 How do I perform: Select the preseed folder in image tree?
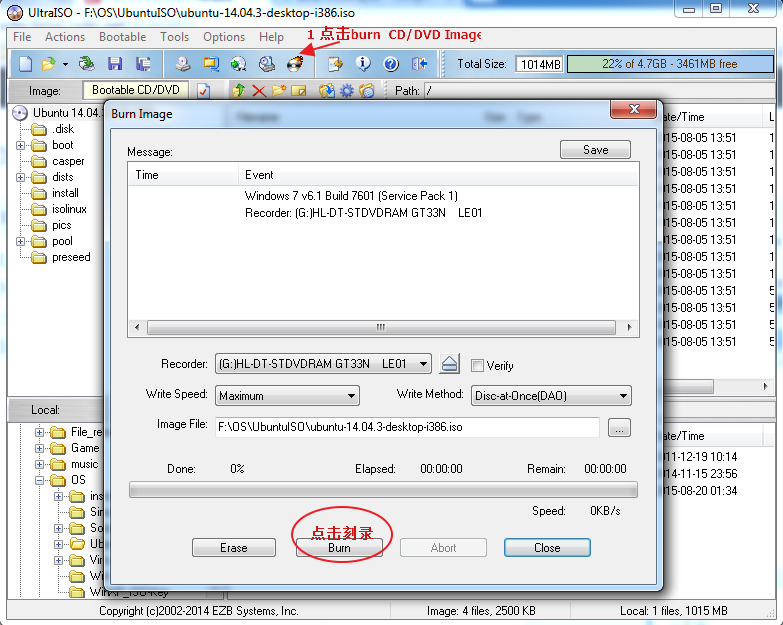(x=71, y=258)
